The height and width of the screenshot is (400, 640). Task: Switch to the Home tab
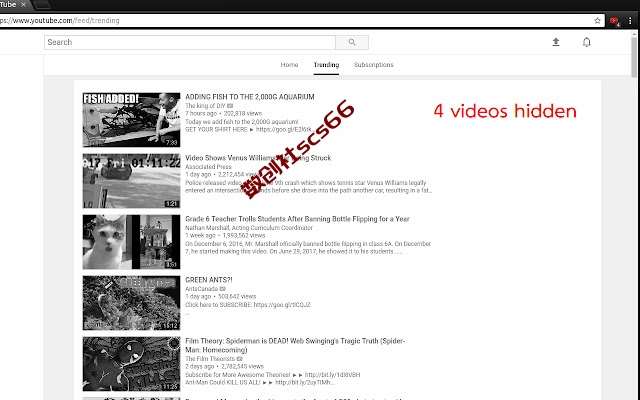click(289, 64)
